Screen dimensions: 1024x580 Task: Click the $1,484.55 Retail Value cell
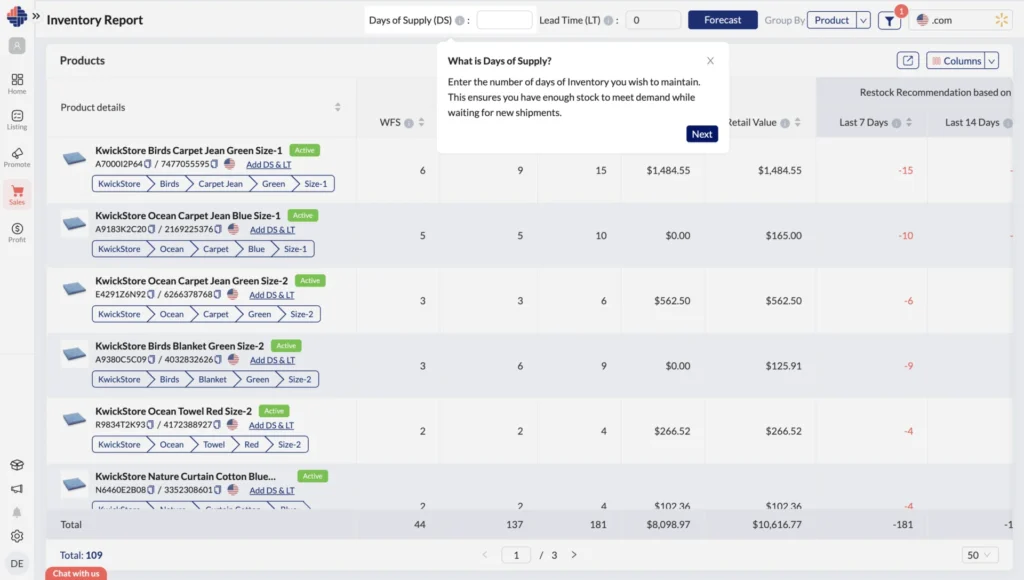point(779,170)
